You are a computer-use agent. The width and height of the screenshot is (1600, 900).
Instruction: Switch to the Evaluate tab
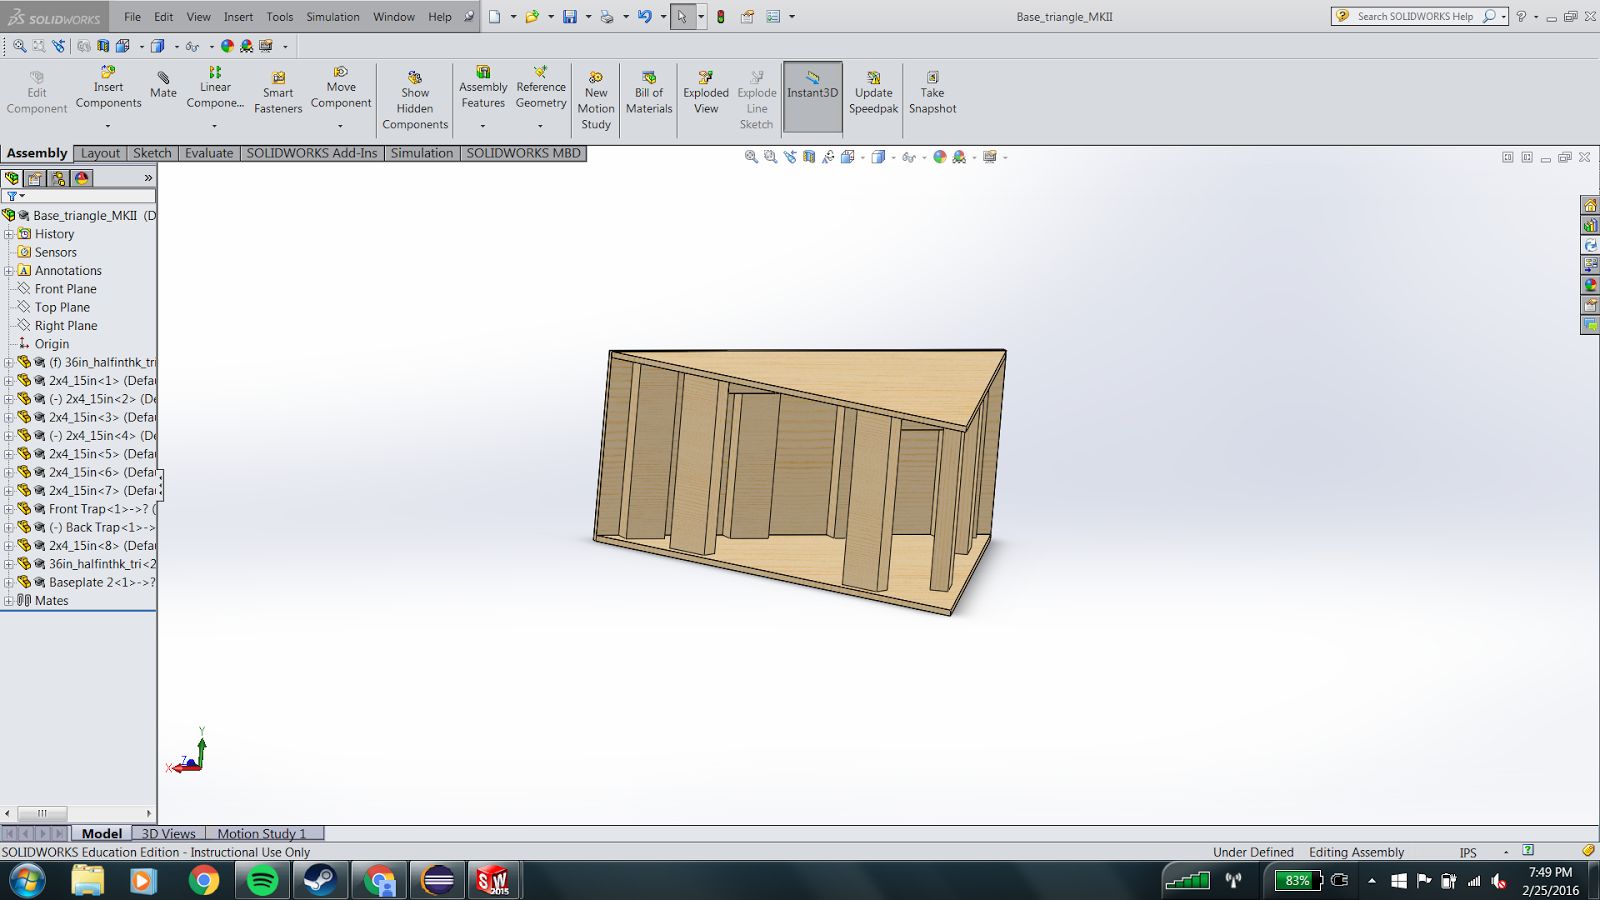209,153
